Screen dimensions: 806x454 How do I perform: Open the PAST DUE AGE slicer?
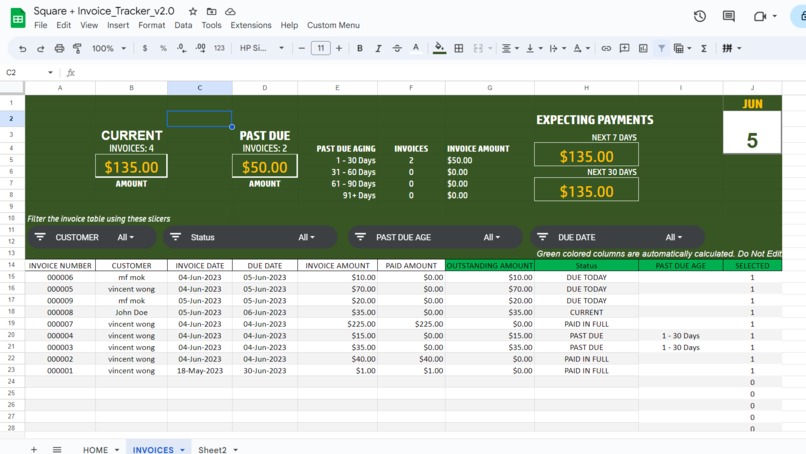click(435, 237)
